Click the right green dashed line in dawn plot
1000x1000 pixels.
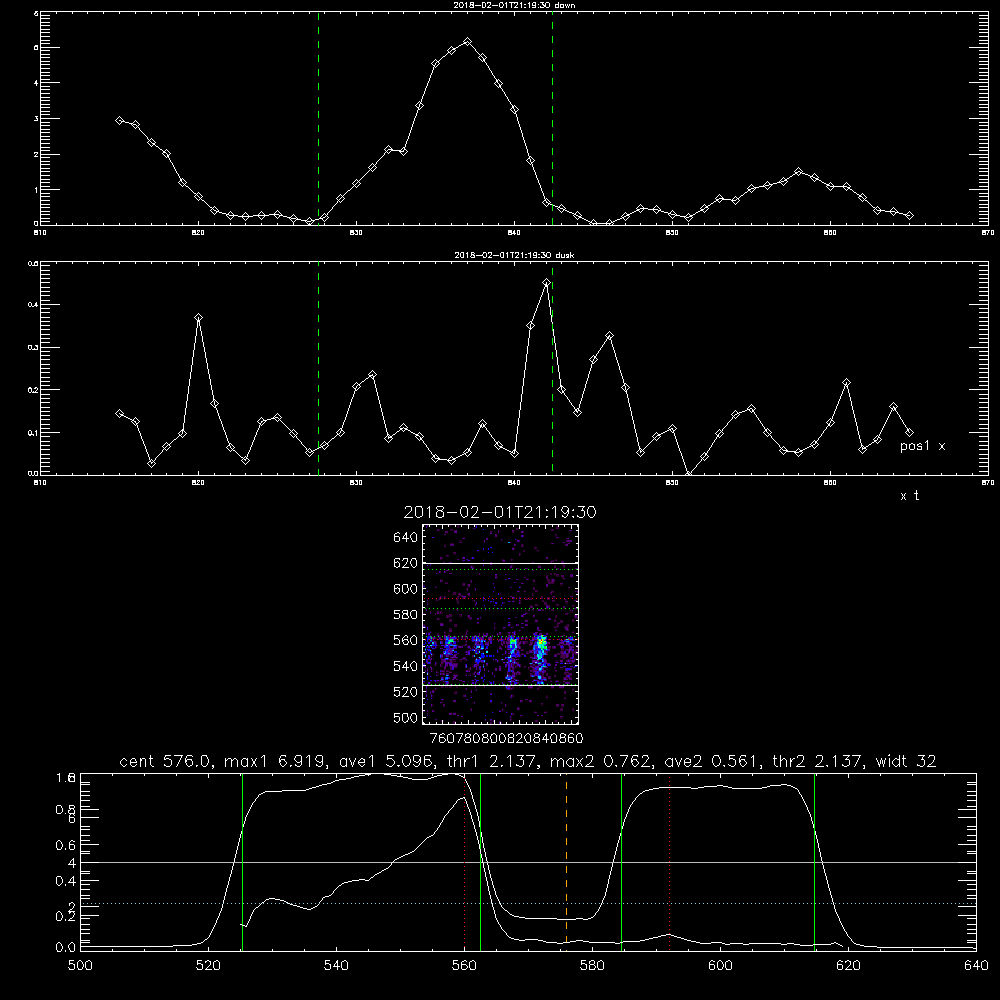click(552, 118)
